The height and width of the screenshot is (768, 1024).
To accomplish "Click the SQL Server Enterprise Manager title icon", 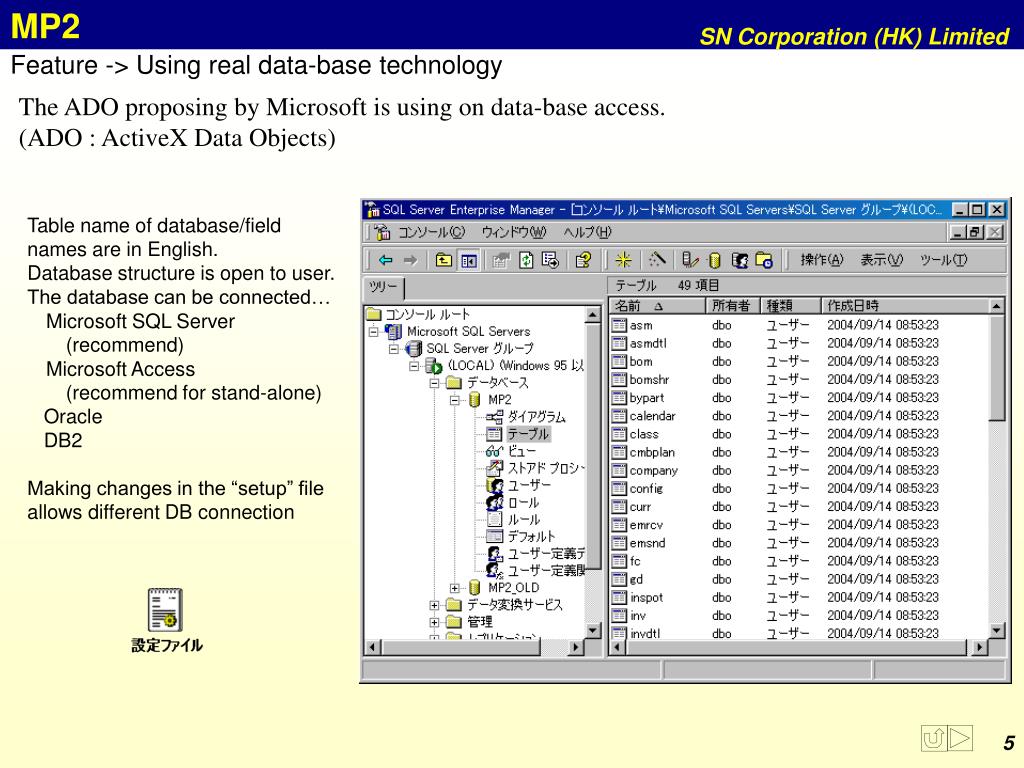I will point(373,210).
